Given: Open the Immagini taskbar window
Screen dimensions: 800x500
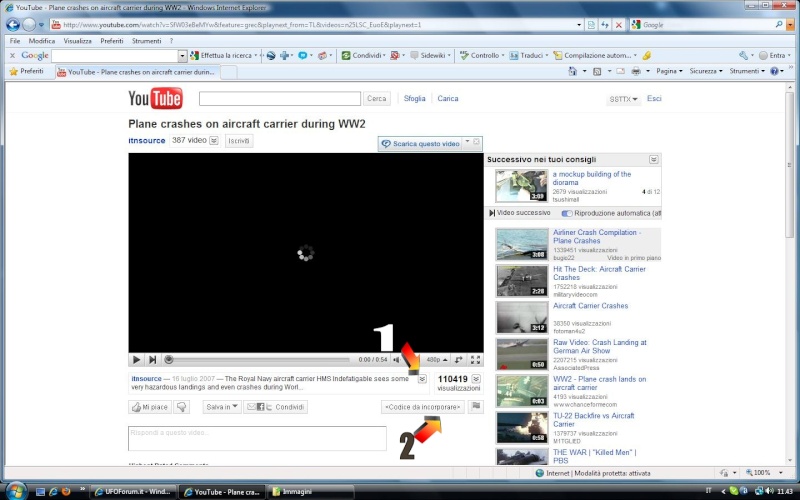Looking at the screenshot, I should click(310, 492).
